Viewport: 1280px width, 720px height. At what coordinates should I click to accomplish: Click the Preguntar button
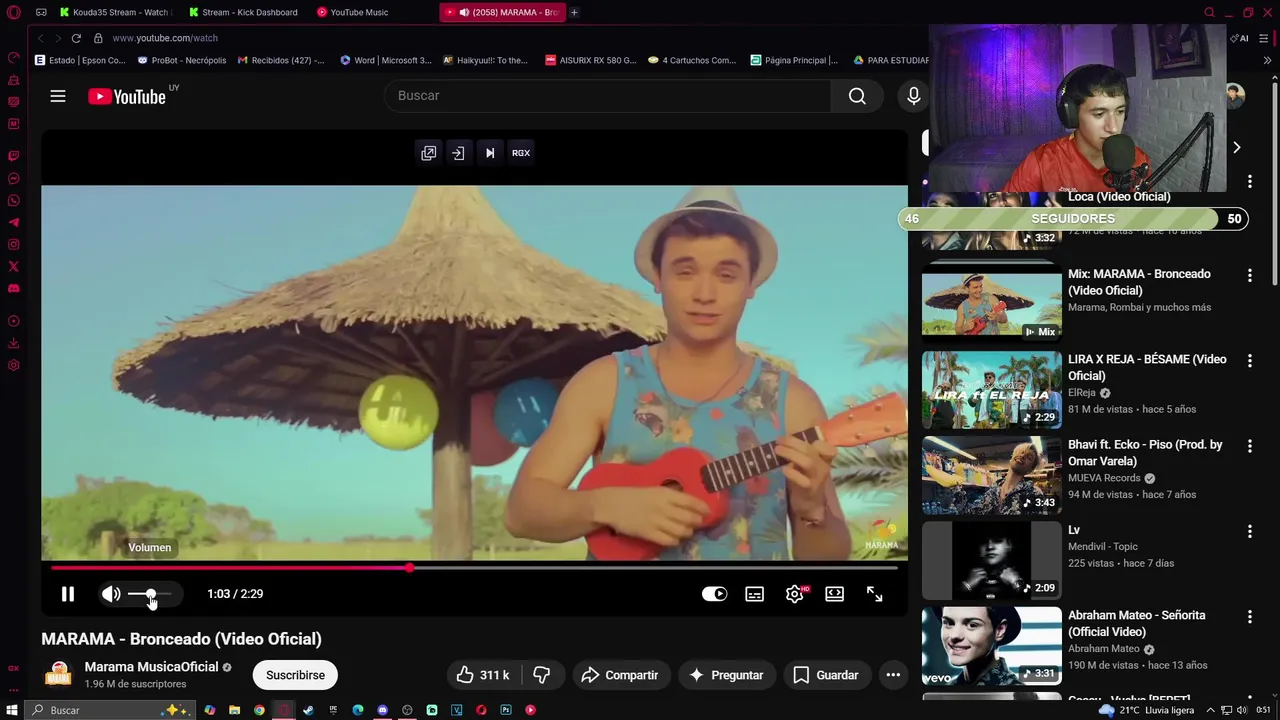[727, 675]
